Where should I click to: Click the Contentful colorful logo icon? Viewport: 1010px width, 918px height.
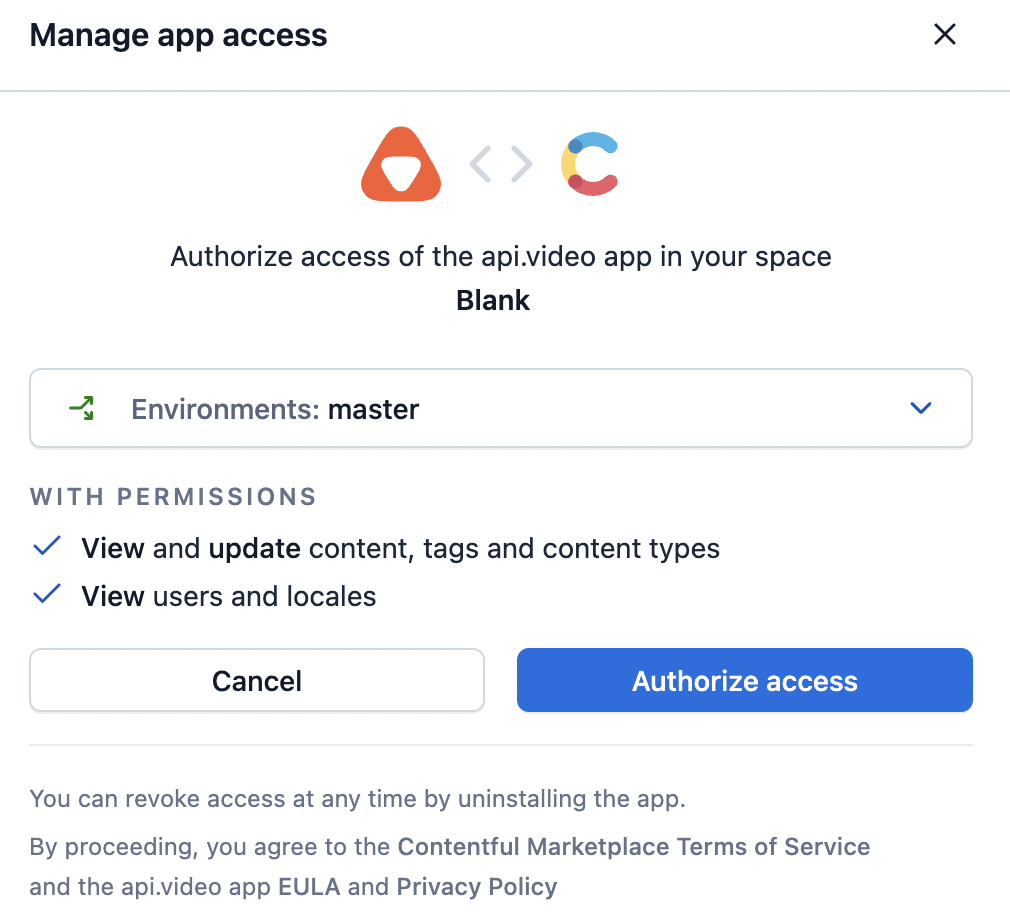click(590, 164)
